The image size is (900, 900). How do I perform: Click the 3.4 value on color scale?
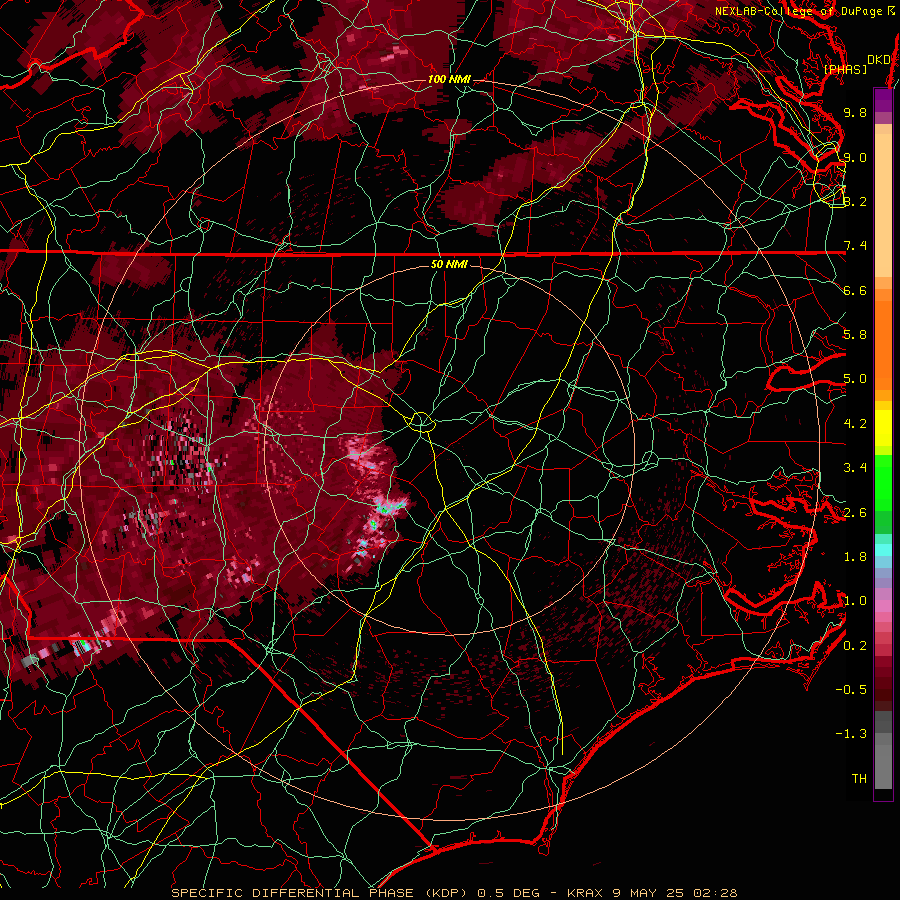(855, 468)
